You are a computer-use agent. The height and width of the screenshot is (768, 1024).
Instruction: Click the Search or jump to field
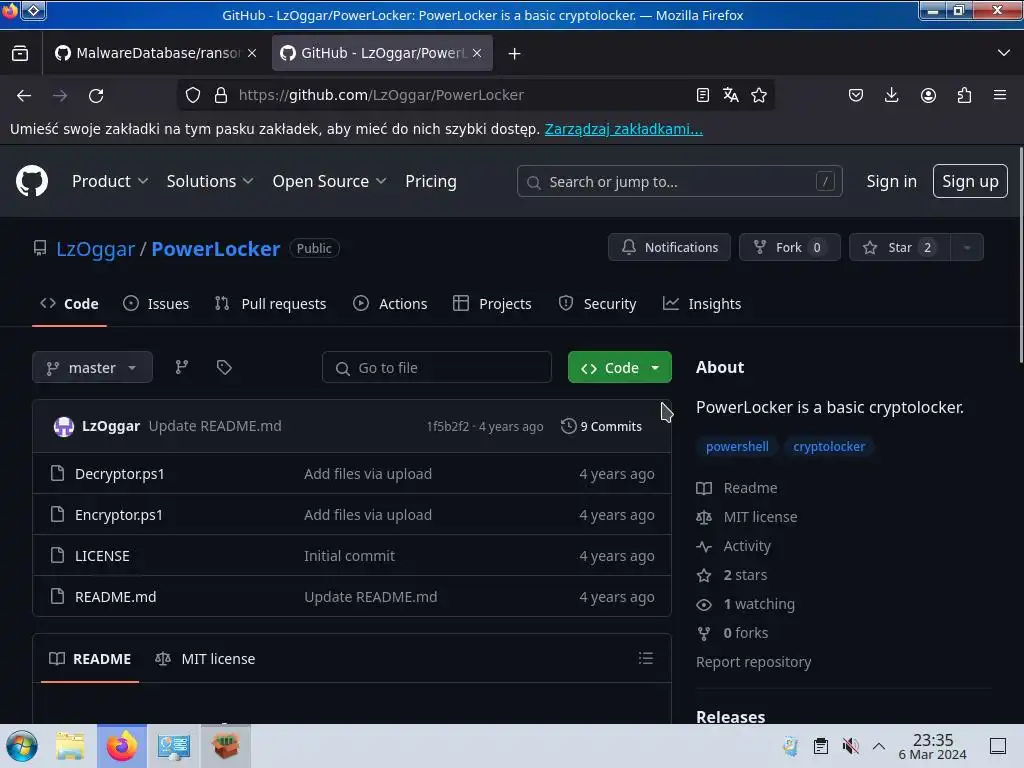tap(679, 181)
